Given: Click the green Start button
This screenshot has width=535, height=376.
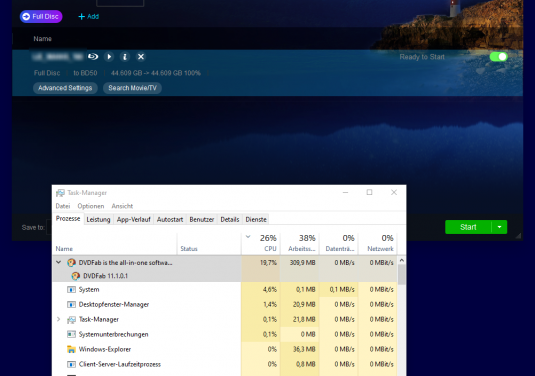Looking at the screenshot, I should pos(468,227).
